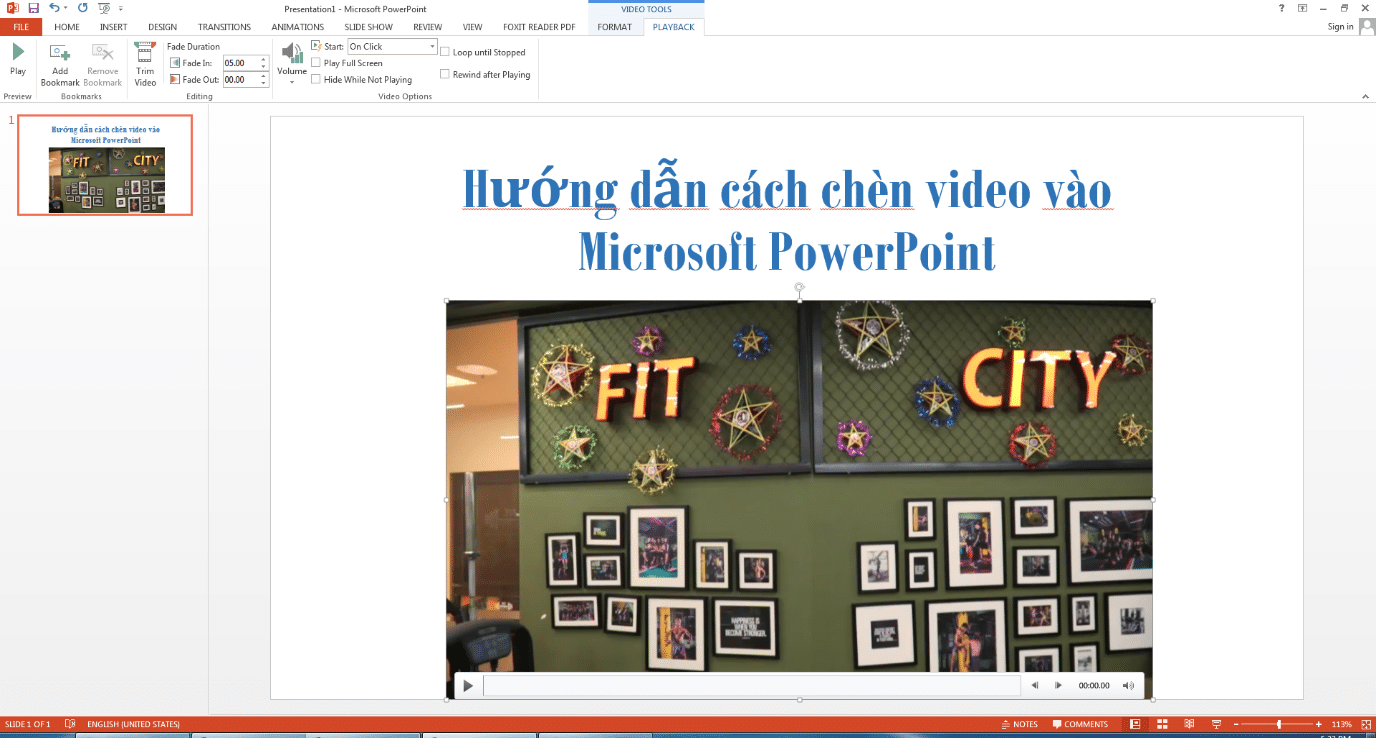This screenshot has height=738, width=1376.
Task: Click the zoom in plus icon
Action: coord(1319,724)
